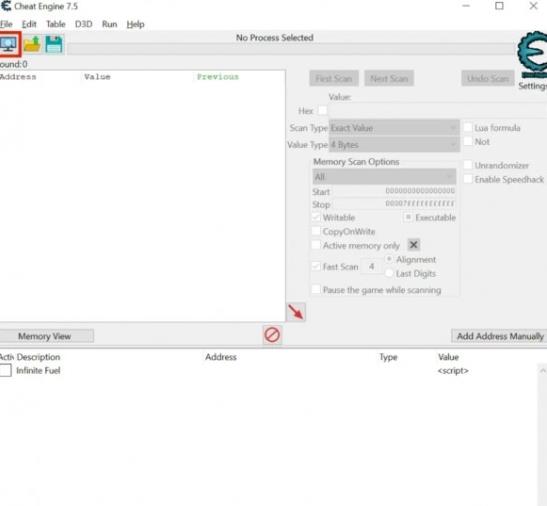The width and height of the screenshot is (547, 506).
Task: Click the Cheat Engine title bar icon
Action: click(6, 6)
